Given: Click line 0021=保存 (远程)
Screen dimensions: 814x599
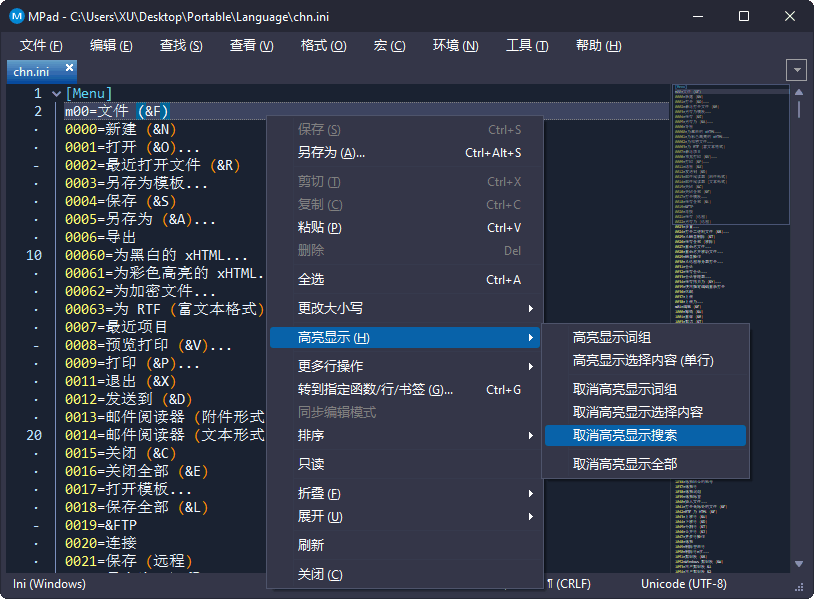Looking at the screenshot, I should pyautogui.click(x=129, y=561).
